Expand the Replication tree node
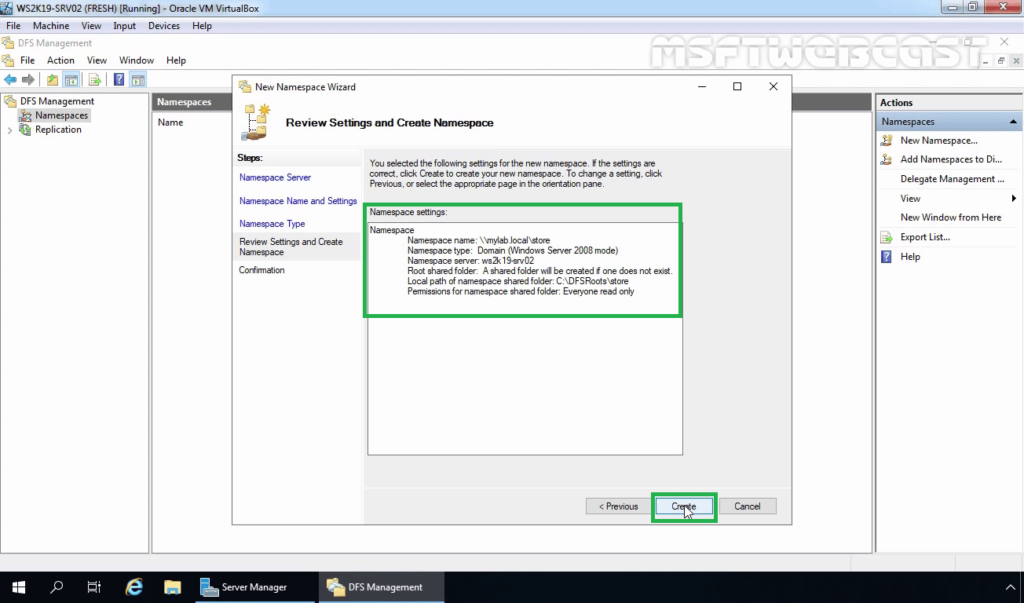The image size is (1024, 603). coord(10,130)
